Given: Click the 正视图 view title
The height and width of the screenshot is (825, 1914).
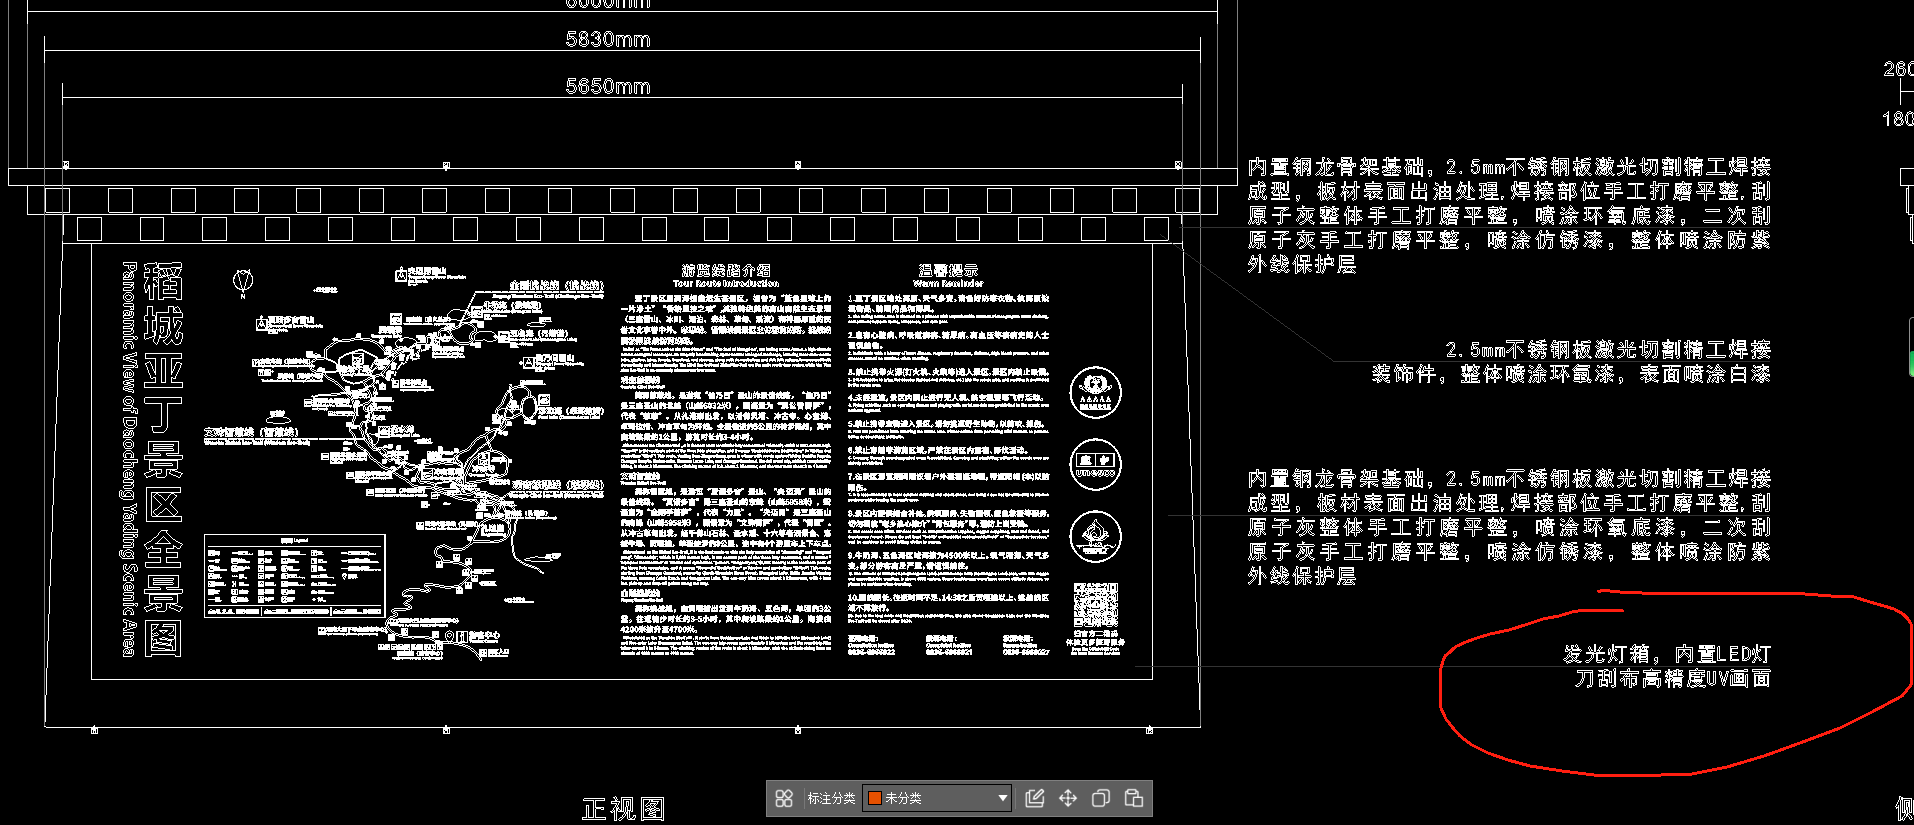Looking at the screenshot, I should pos(624,809).
